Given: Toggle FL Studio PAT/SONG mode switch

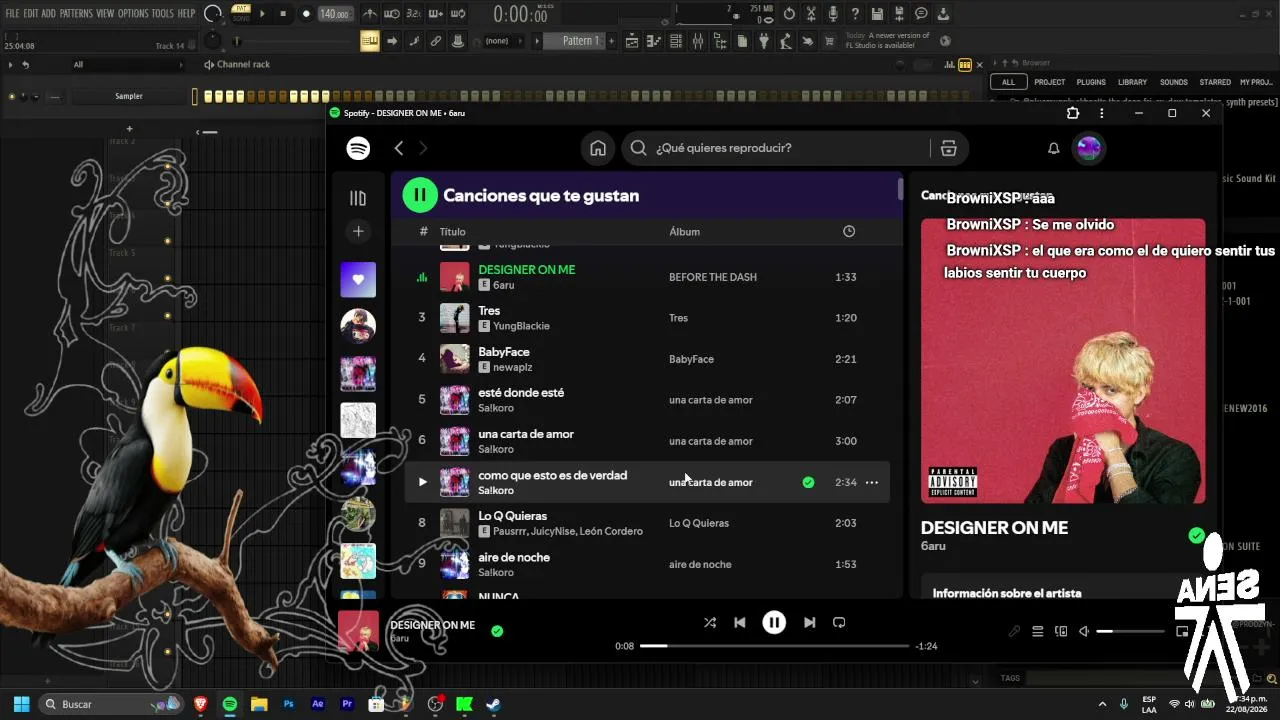Looking at the screenshot, I should point(241,13).
